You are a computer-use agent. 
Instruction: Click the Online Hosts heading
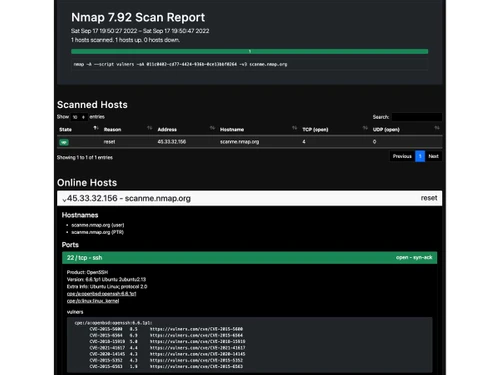[x=87, y=183]
